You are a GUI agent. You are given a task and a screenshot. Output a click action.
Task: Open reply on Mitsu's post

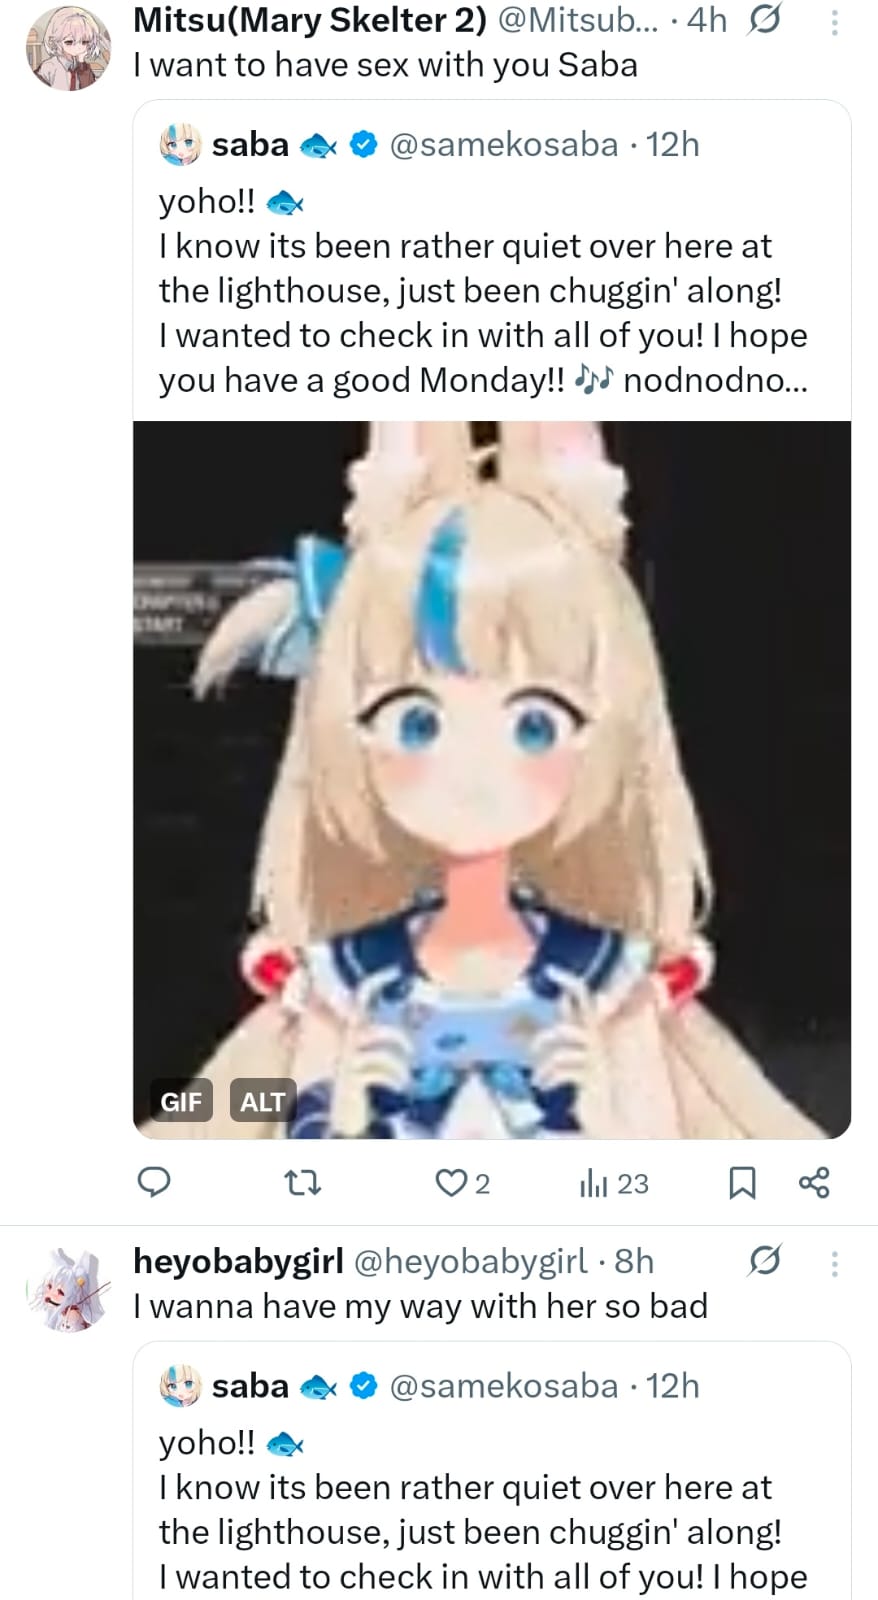coord(153,1182)
